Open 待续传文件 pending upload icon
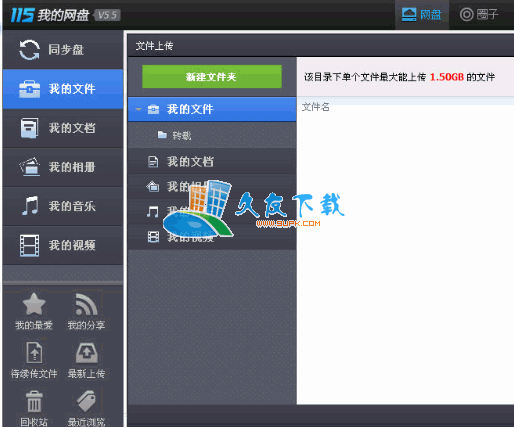This screenshot has width=514, height=427. click(34, 352)
